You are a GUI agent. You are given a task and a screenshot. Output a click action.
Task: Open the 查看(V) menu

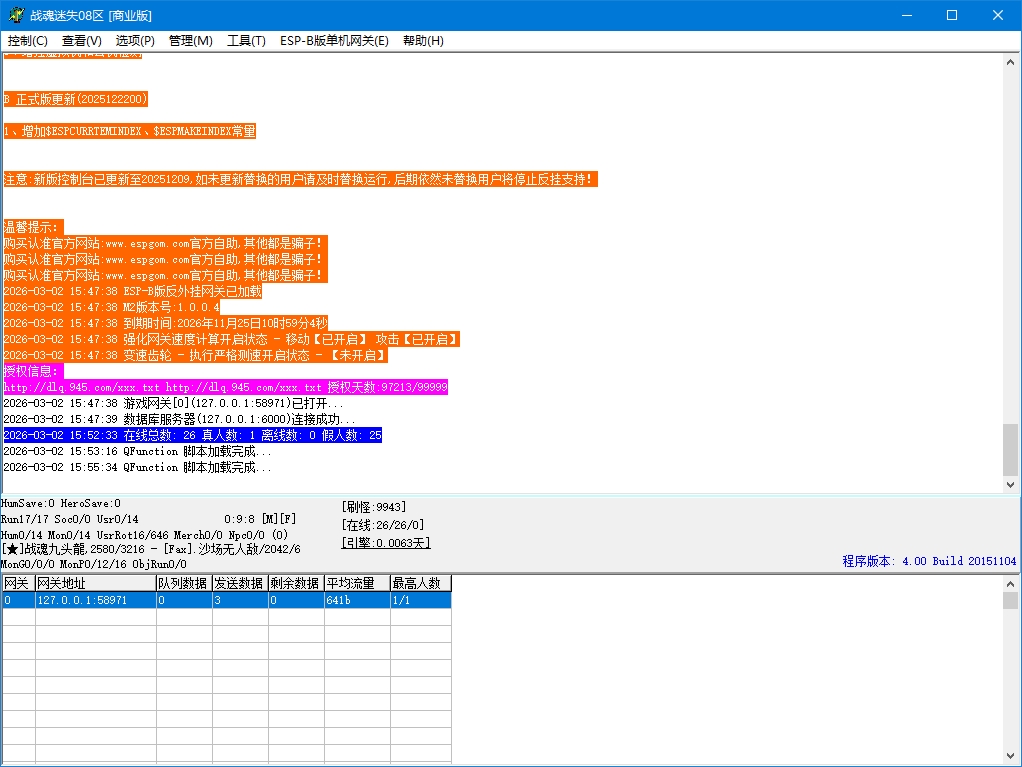tap(82, 41)
